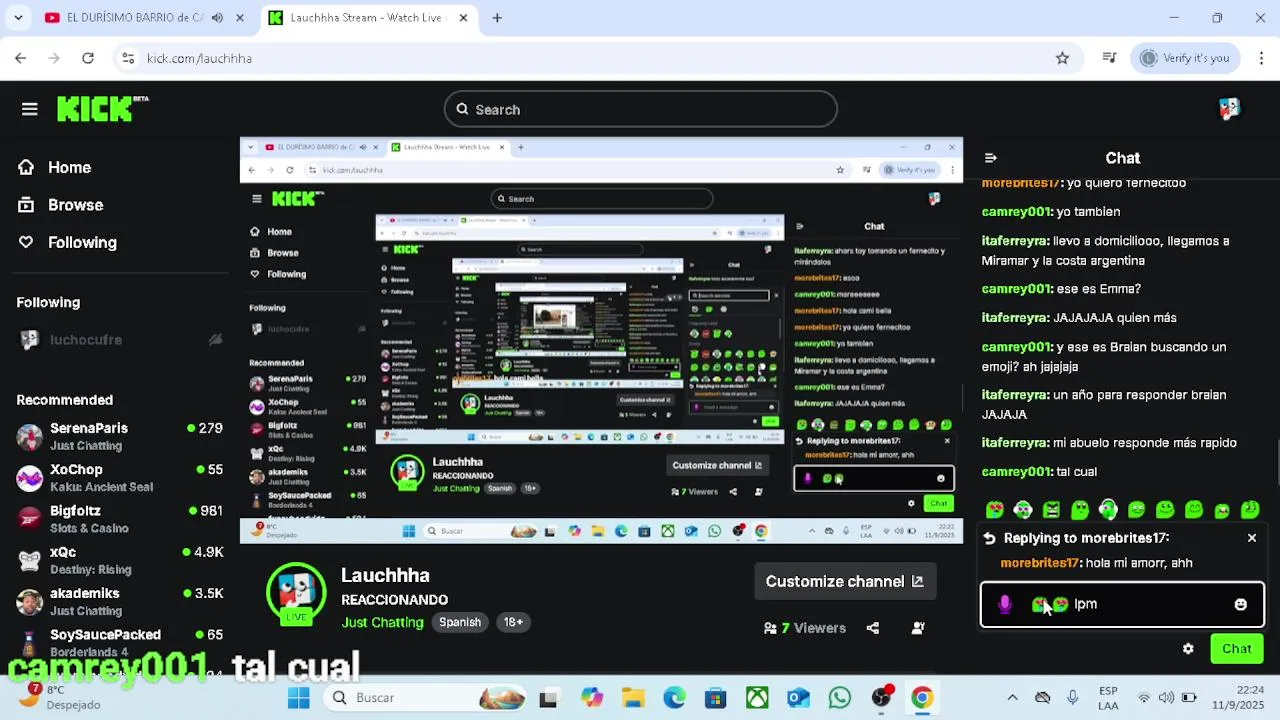
Task: Send message with the Chat button
Action: [x=1237, y=649]
